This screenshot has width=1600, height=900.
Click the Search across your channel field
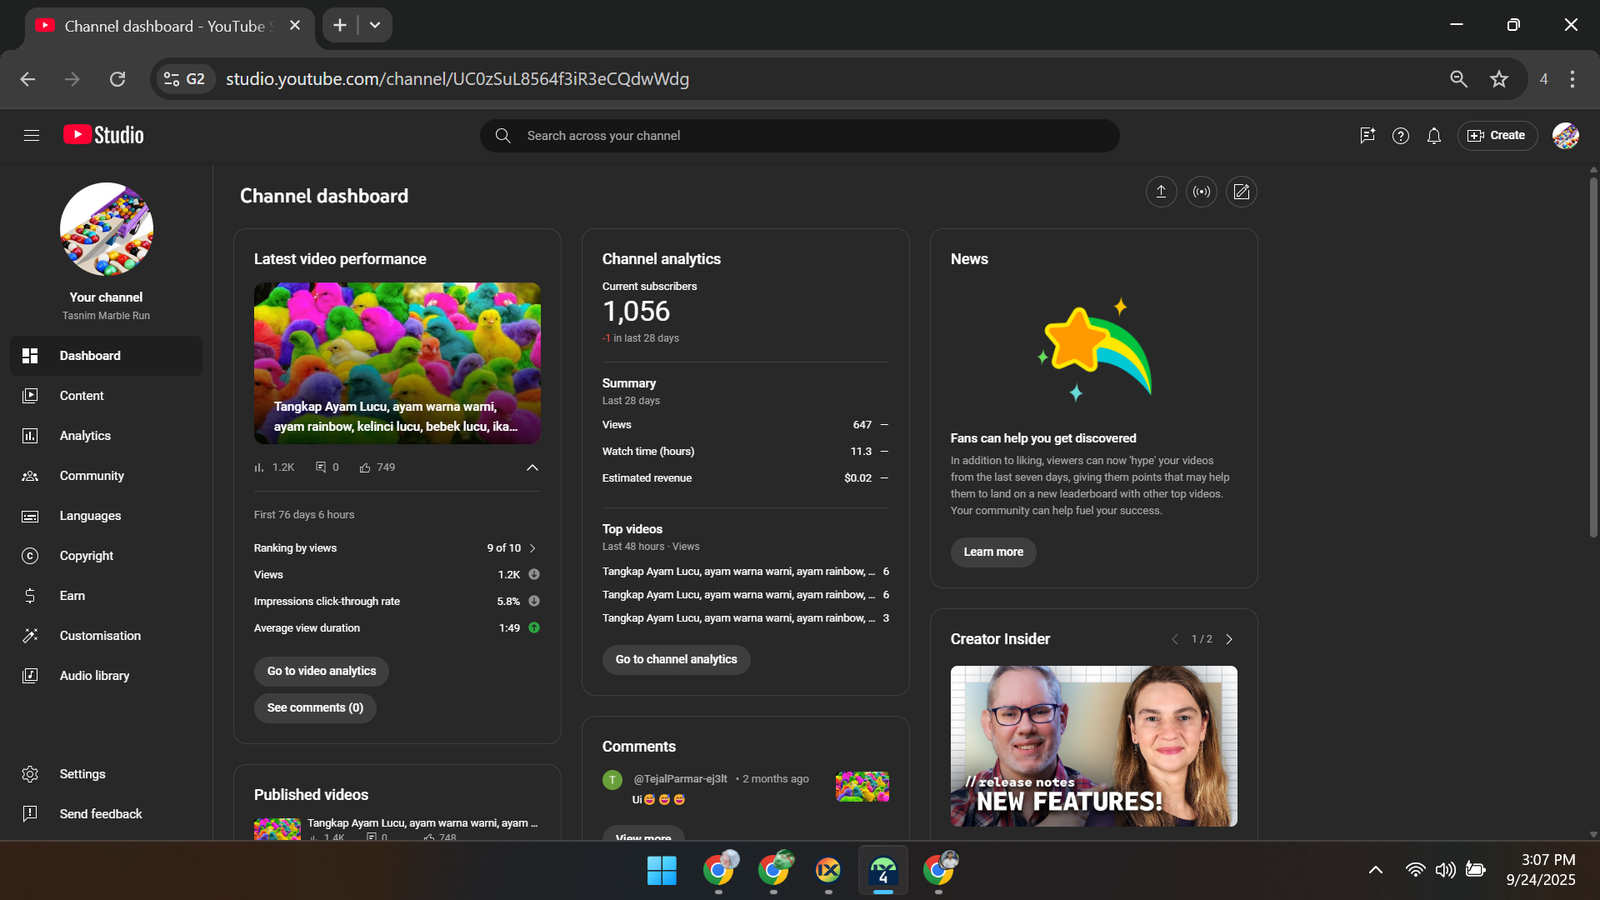pos(800,136)
